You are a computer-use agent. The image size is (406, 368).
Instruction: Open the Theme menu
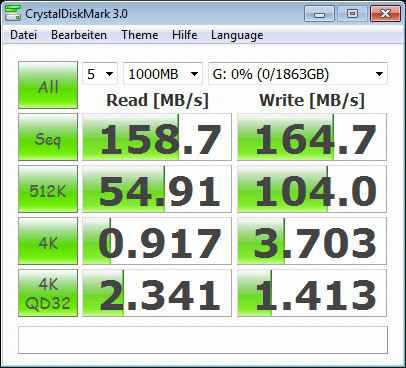[x=140, y=35]
